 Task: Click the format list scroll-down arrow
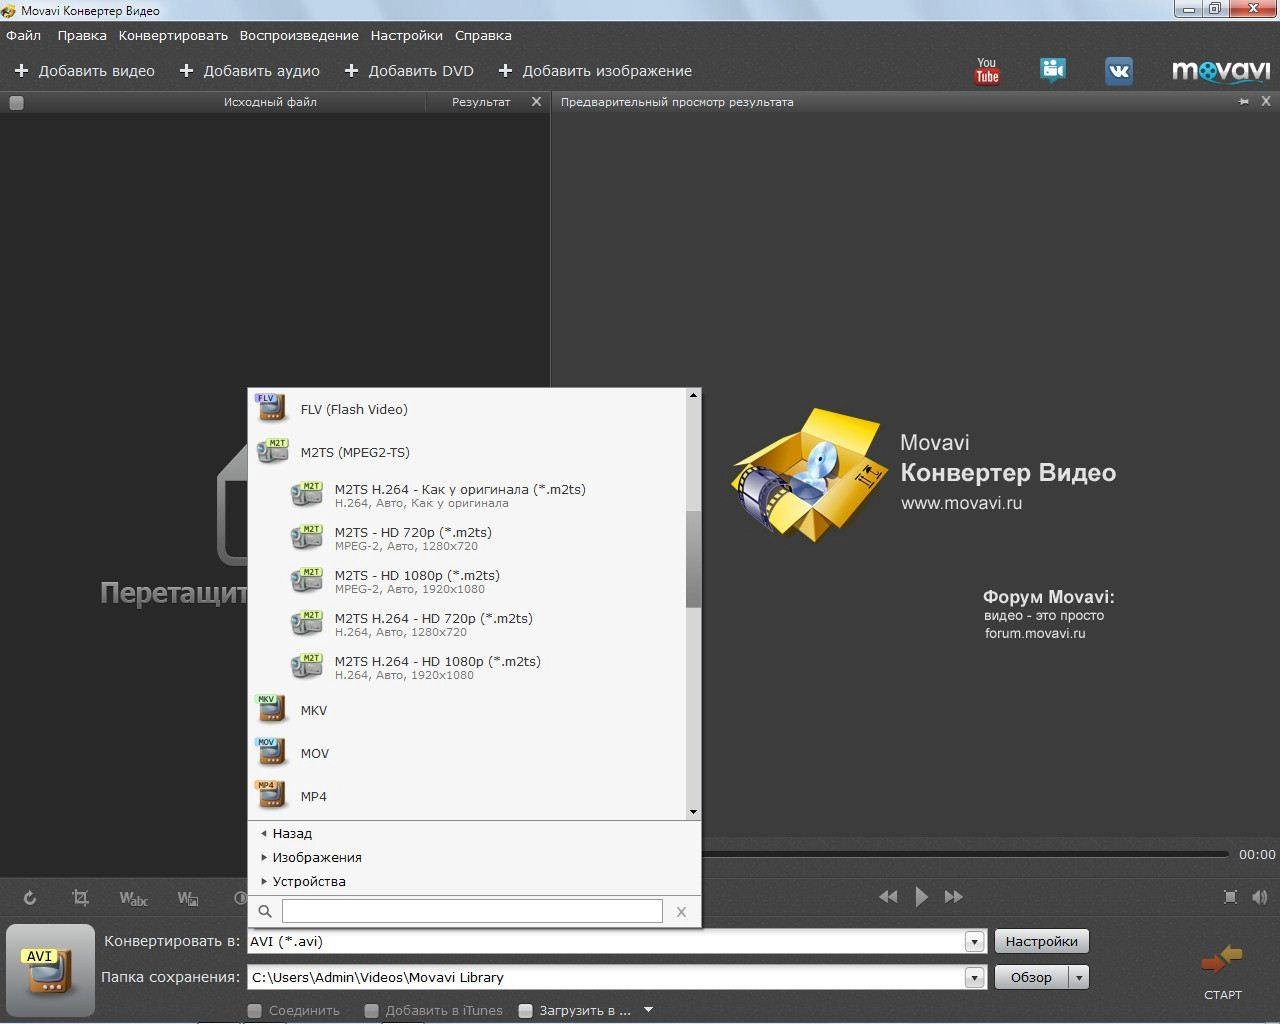point(693,812)
